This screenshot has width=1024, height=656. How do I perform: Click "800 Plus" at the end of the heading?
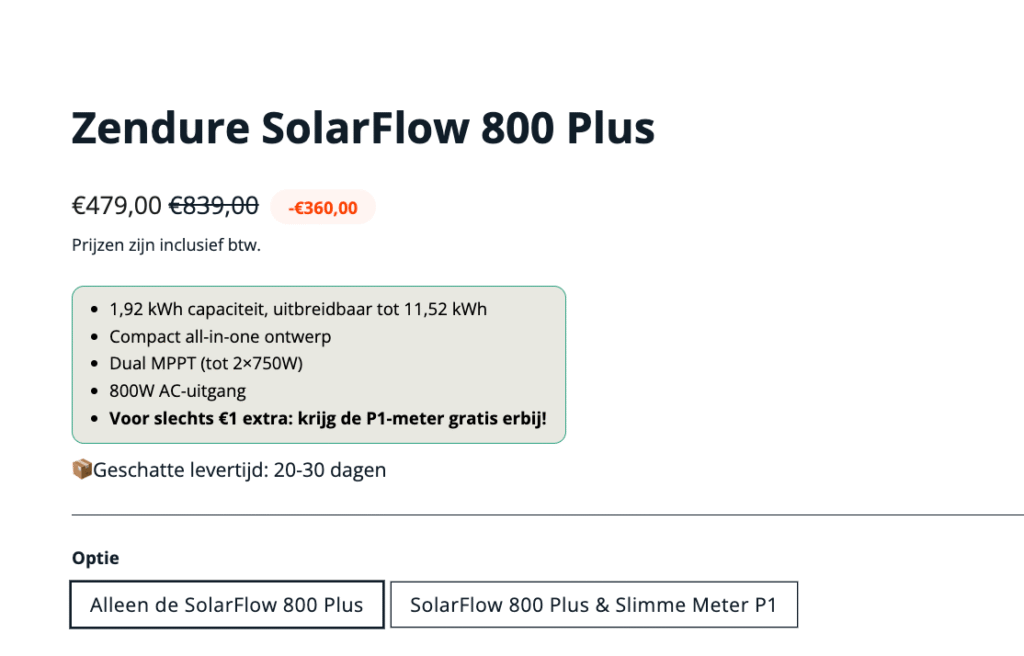568,128
